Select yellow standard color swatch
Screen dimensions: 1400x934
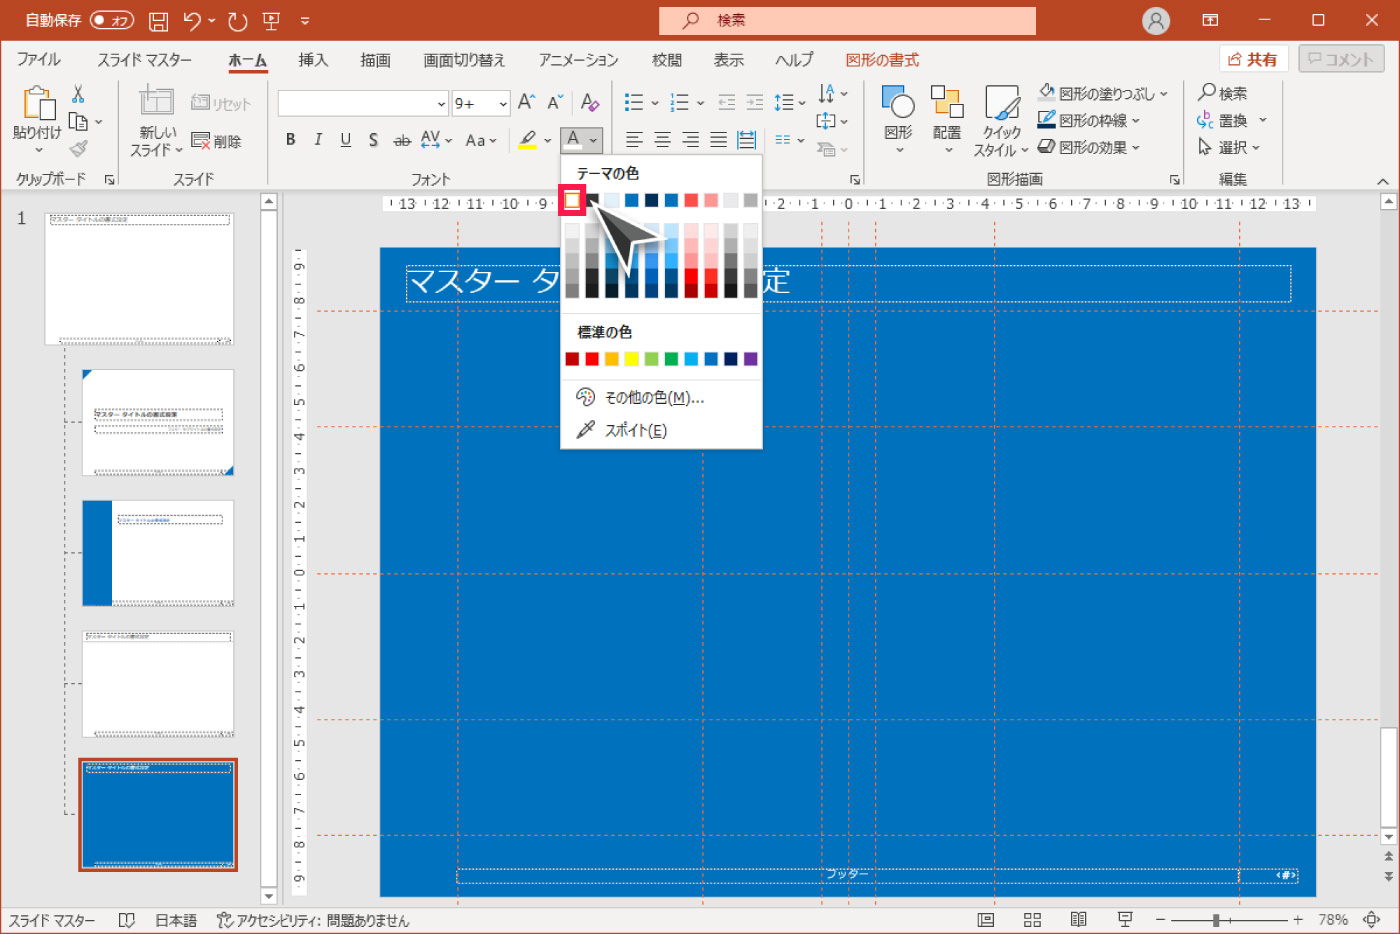click(631, 359)
